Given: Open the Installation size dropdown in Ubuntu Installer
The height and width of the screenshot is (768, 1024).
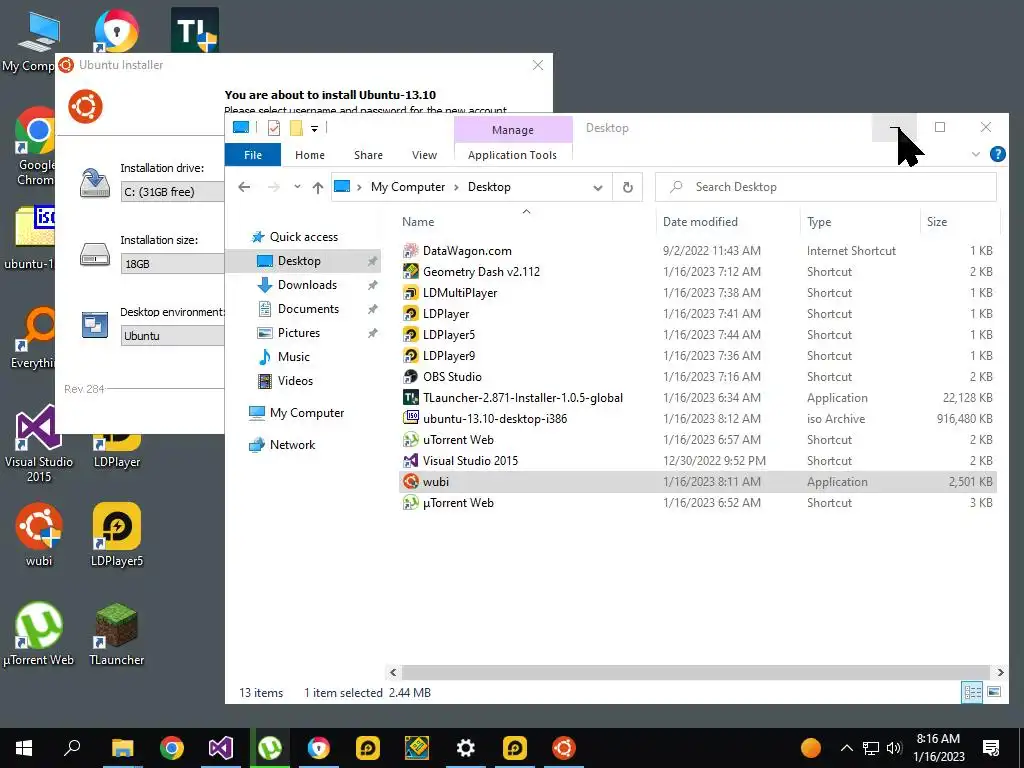Looking at the screenshot, I should pos(173,264).
